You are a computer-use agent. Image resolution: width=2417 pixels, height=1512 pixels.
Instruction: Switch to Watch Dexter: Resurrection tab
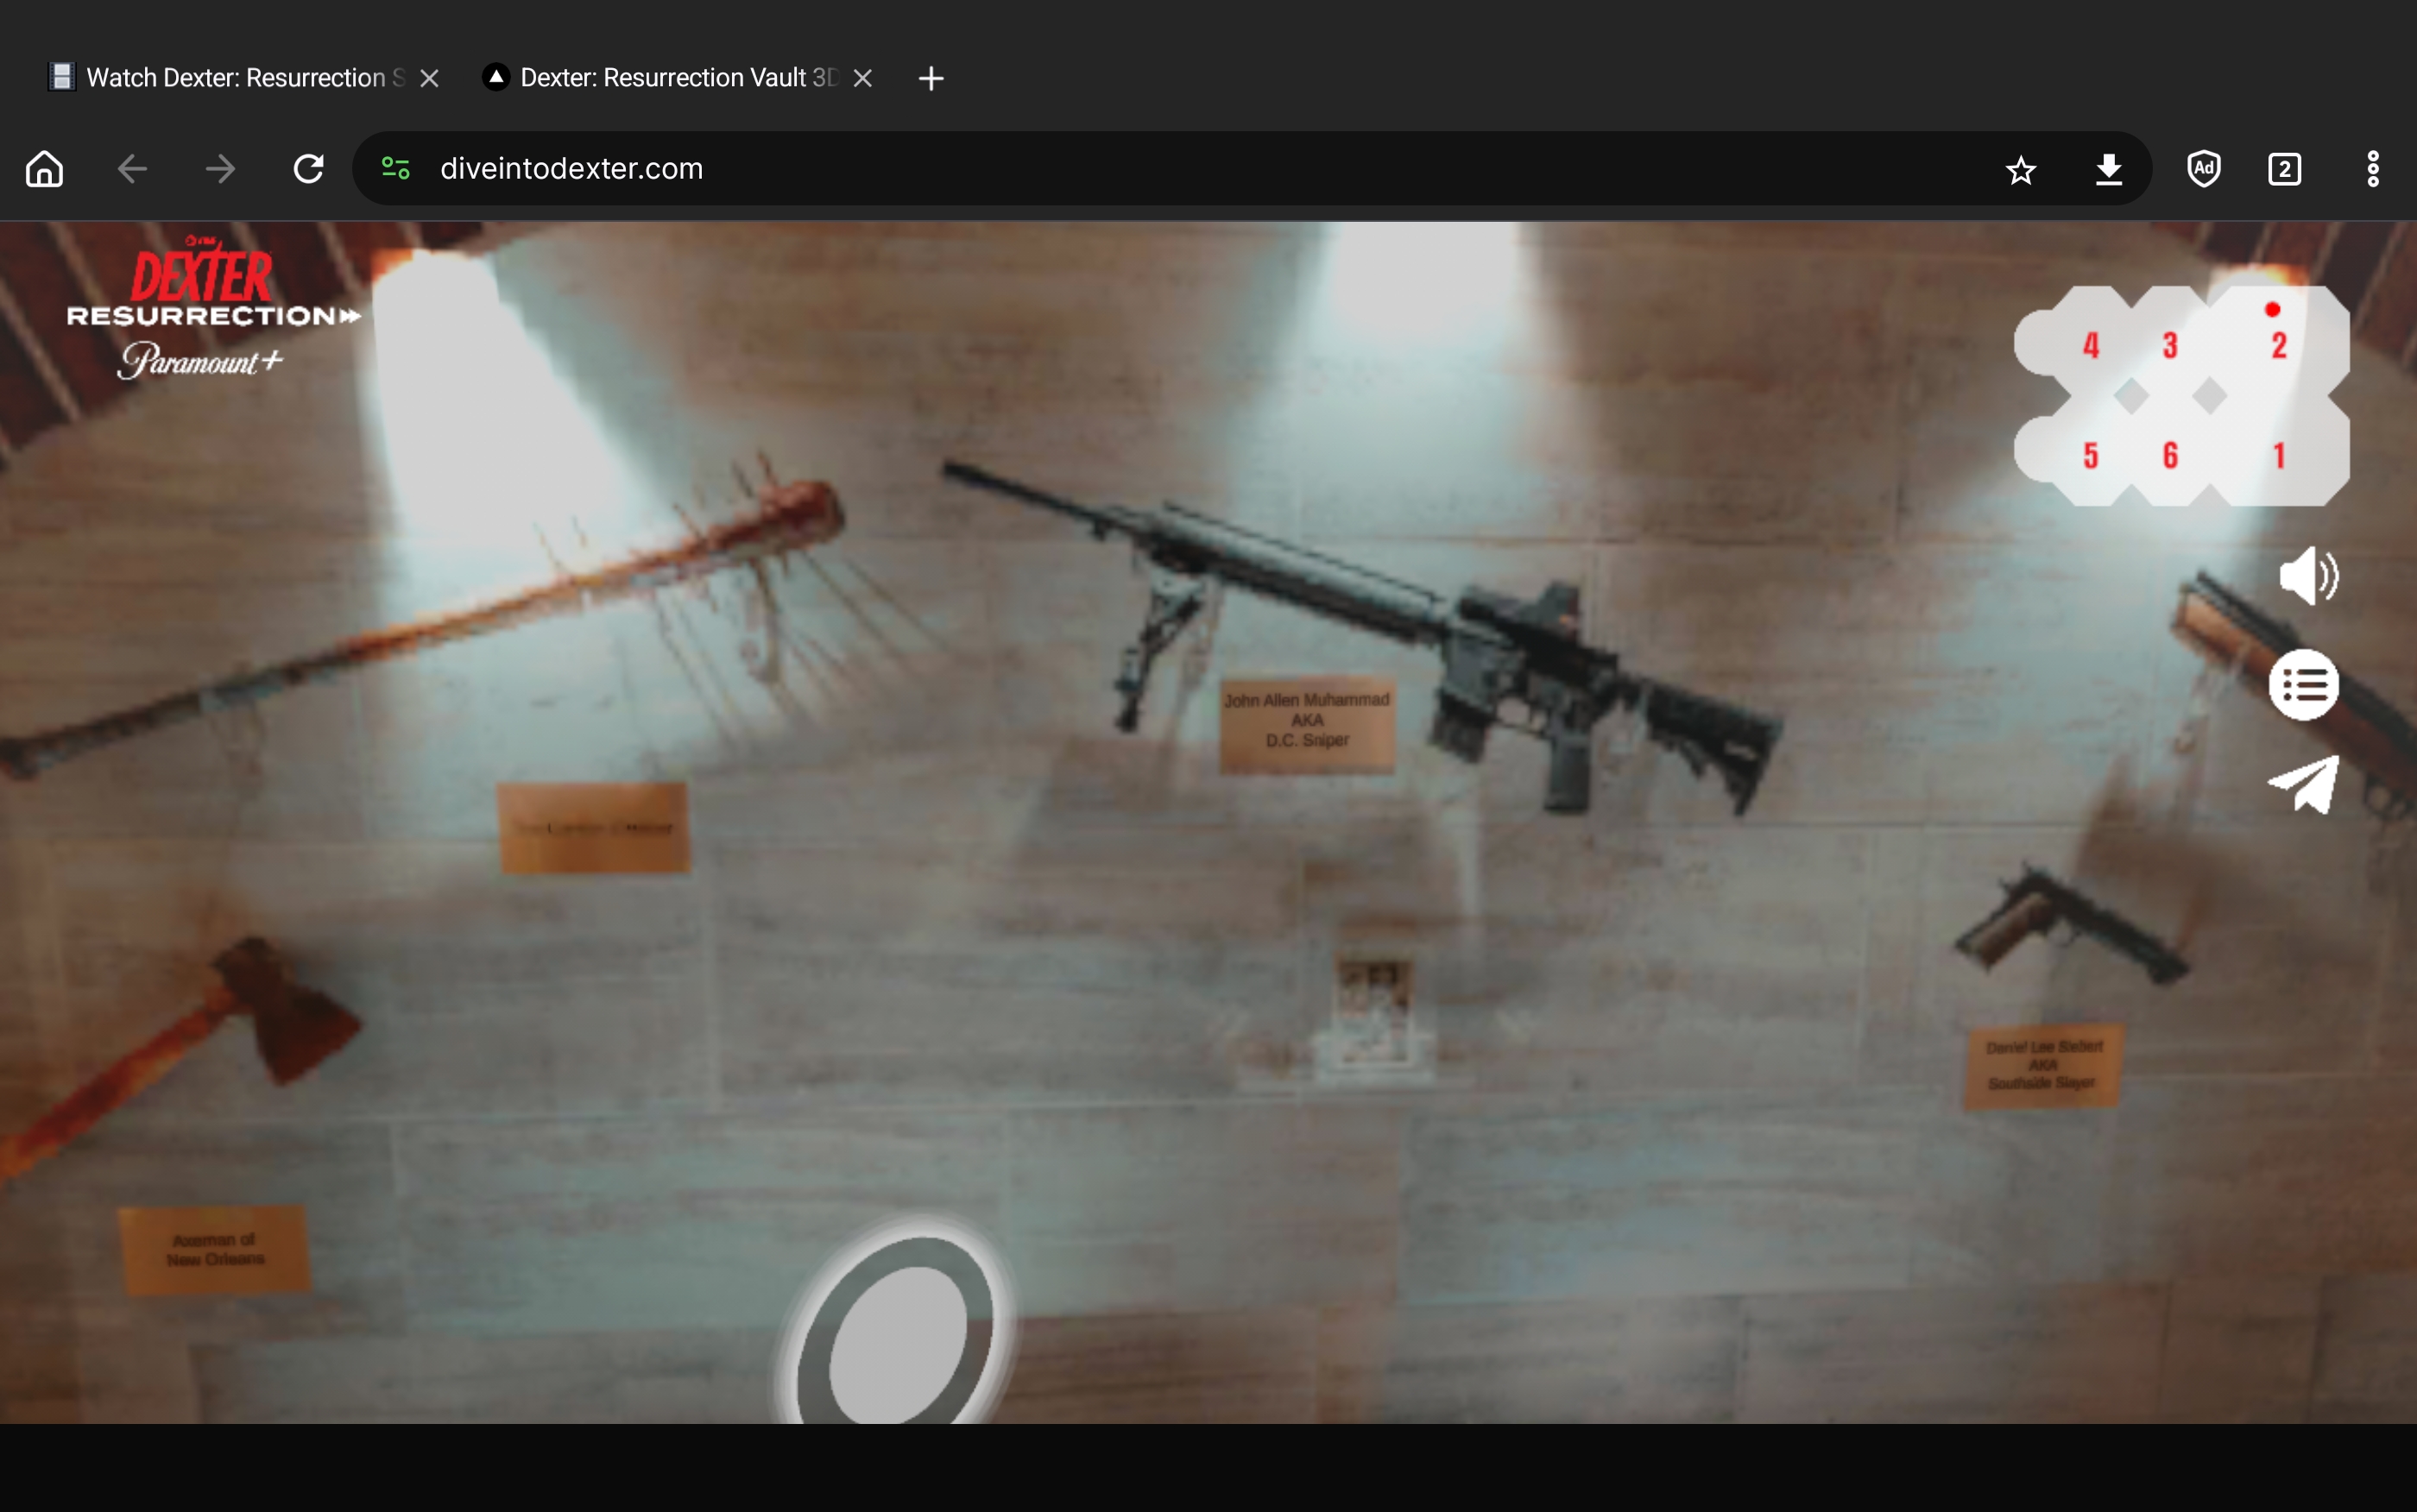coord(228,78)
